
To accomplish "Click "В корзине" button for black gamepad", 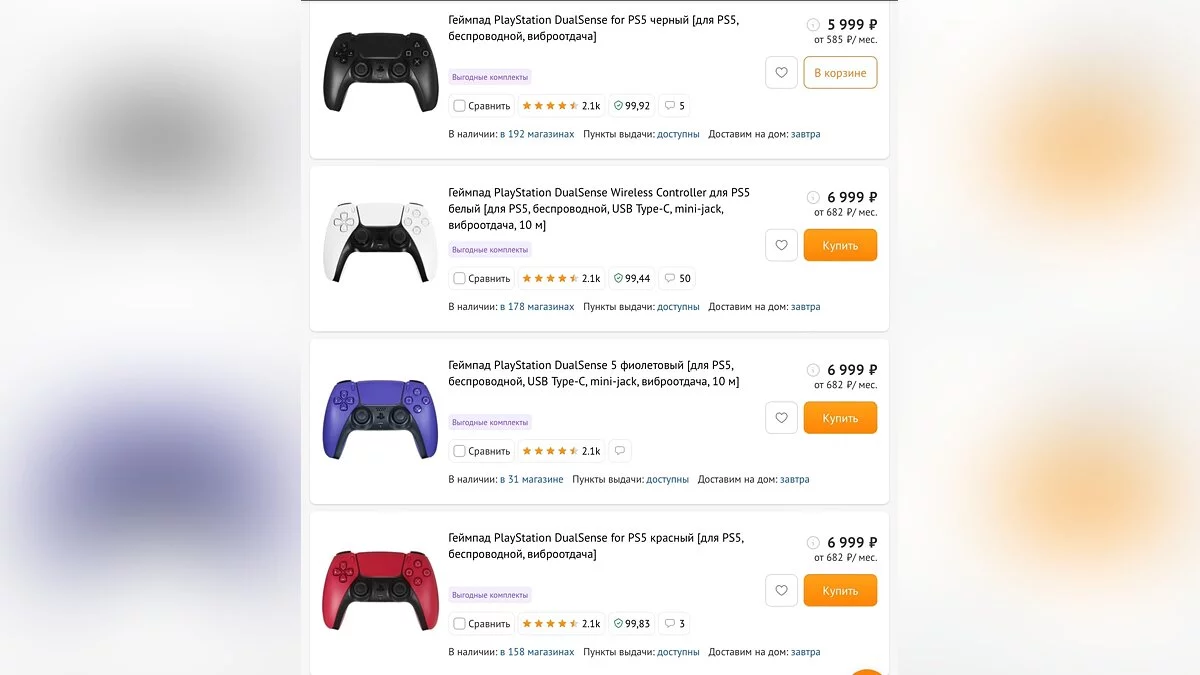I will [x=840, y=73].
